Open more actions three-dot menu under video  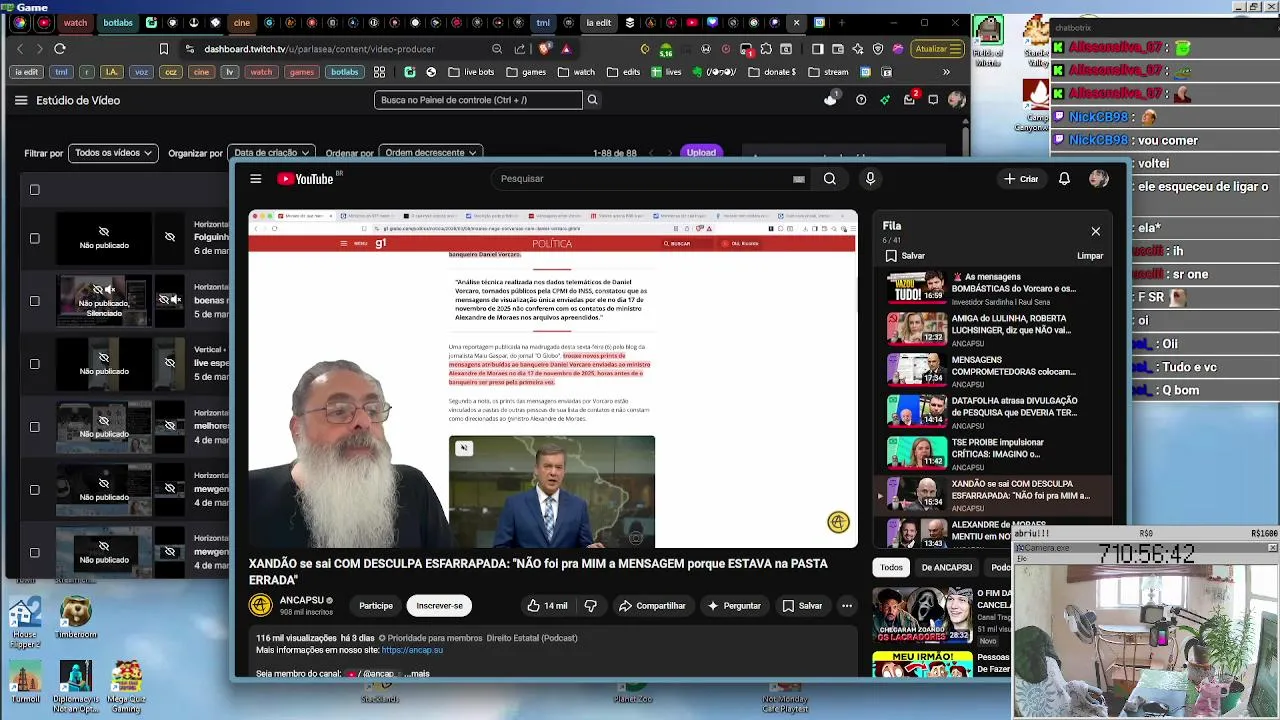pos(847,606)
